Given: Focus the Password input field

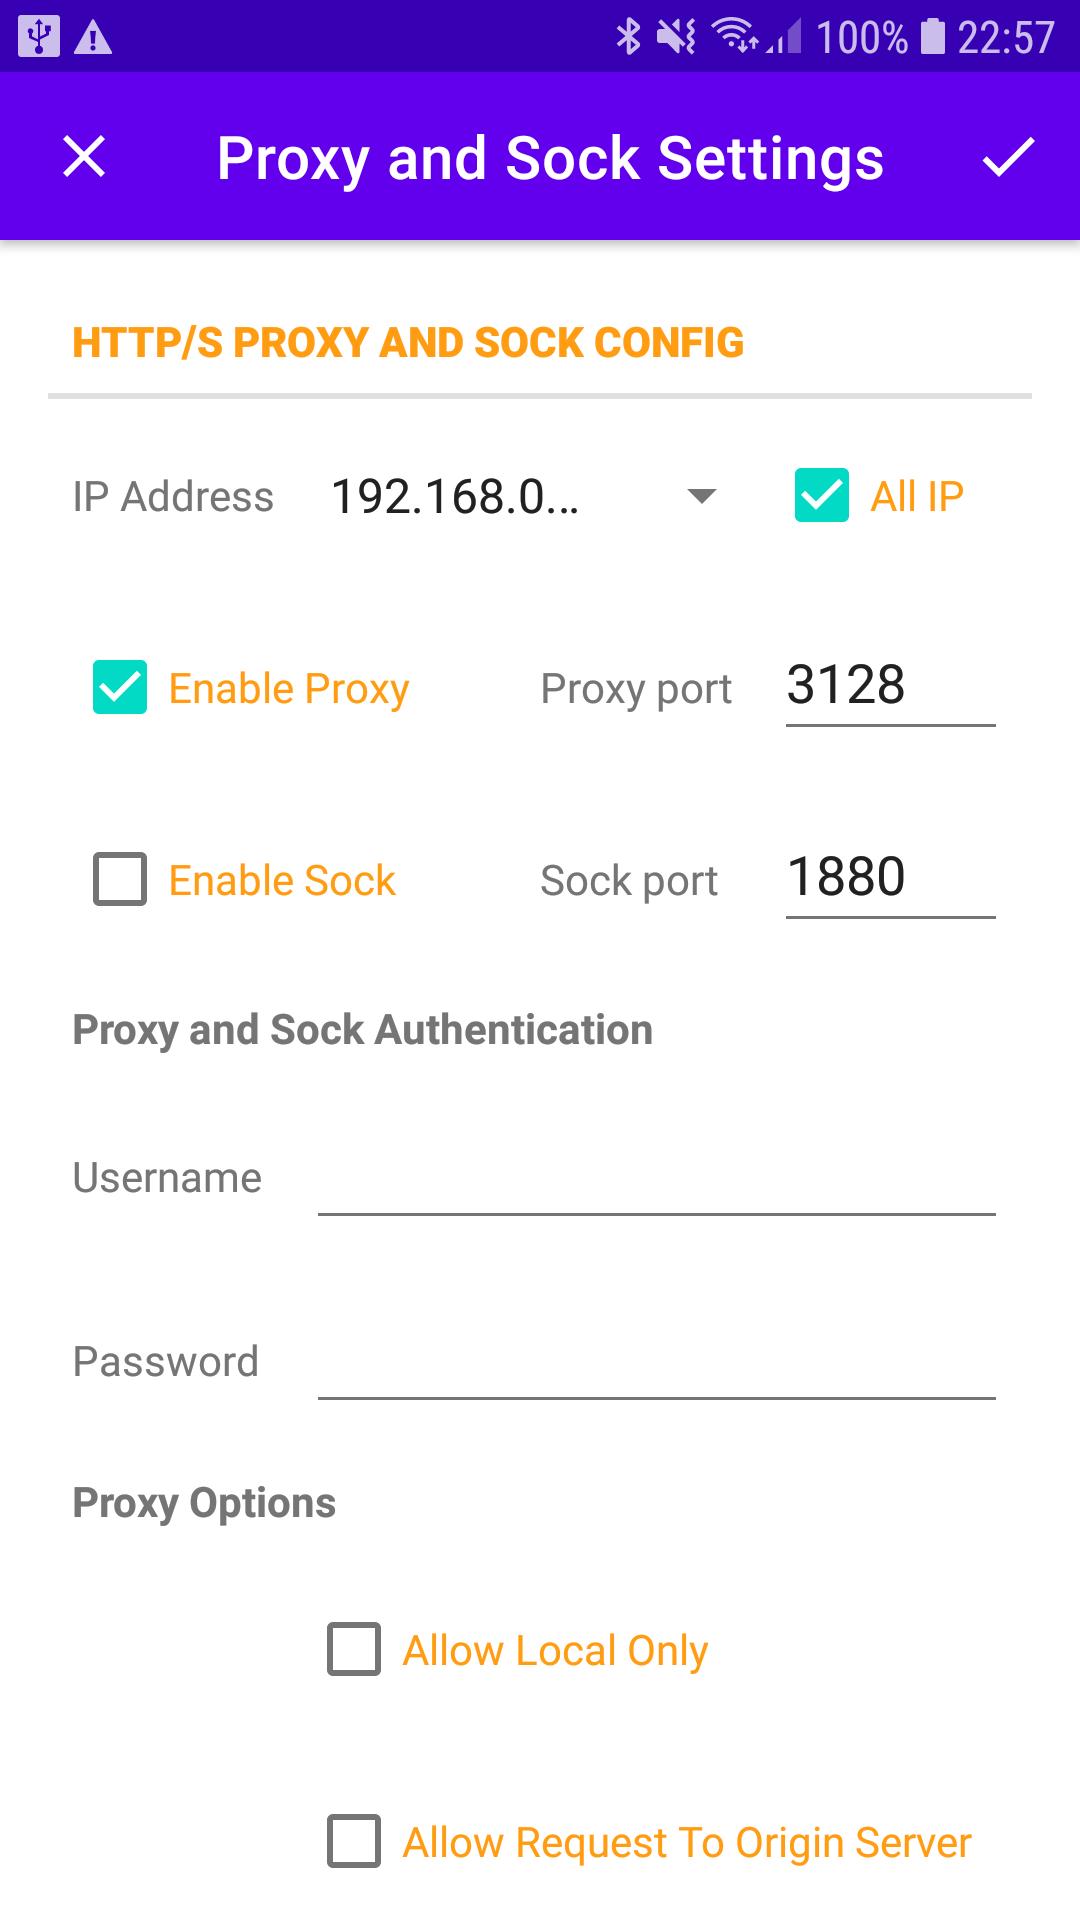Looking at the screenshot, I should tap(656, 1364).
